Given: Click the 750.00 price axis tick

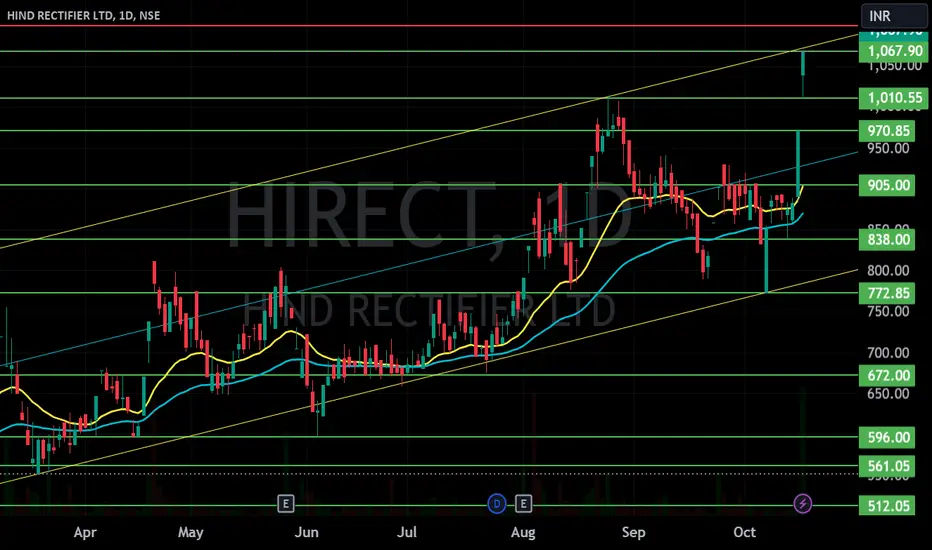Looking at the screenshot, I should coord(888,312).
